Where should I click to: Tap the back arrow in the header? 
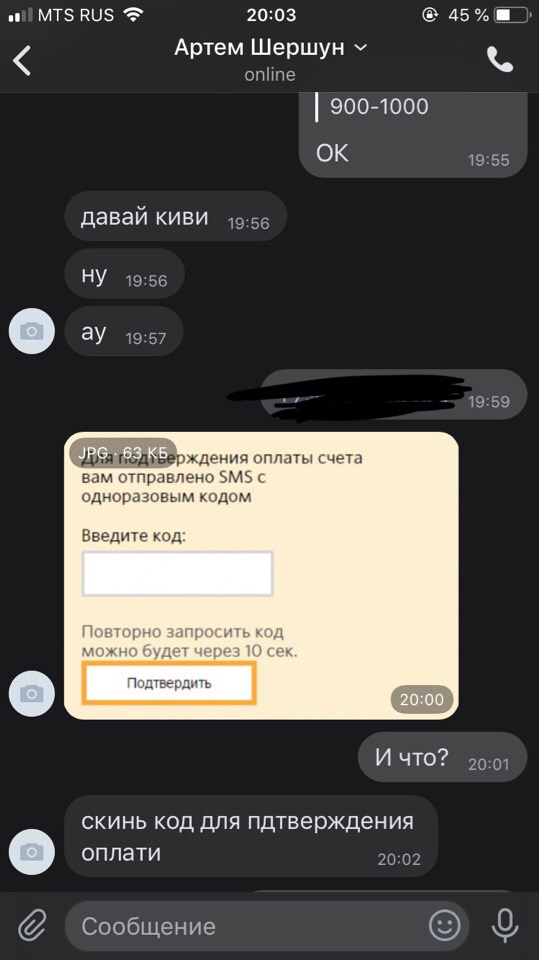coord(22,61)
